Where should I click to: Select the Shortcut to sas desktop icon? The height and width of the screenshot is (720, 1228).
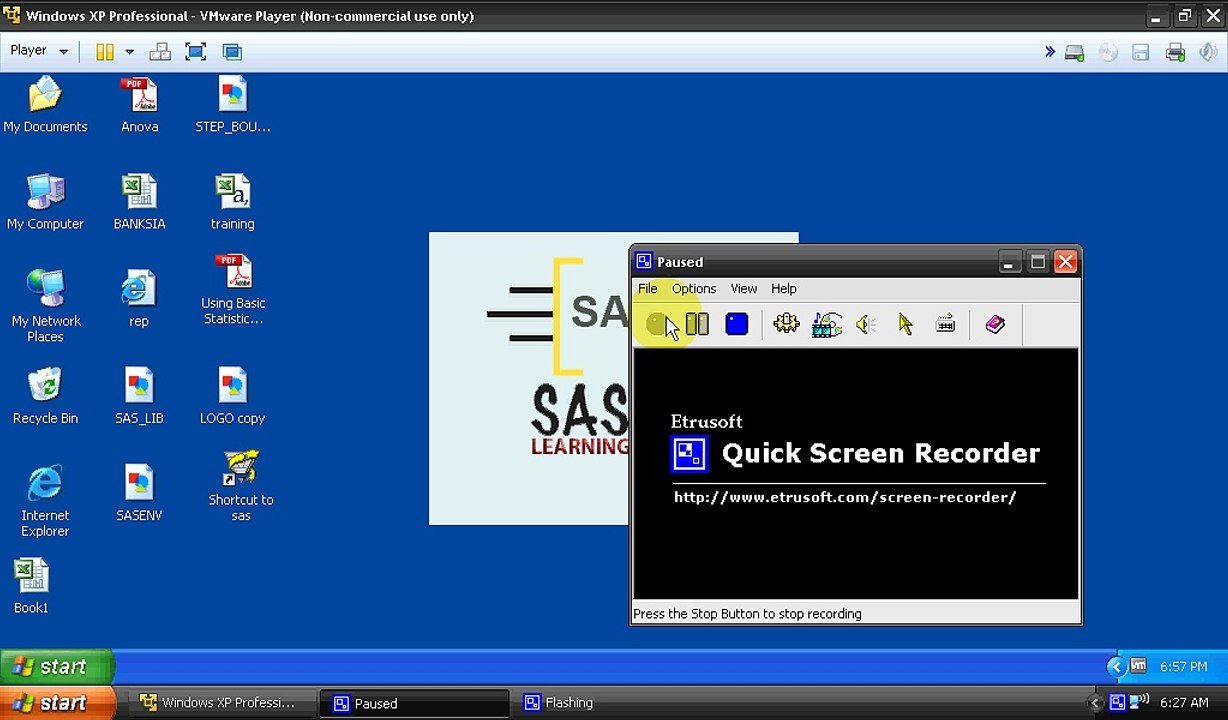click(x=241, y=486)
